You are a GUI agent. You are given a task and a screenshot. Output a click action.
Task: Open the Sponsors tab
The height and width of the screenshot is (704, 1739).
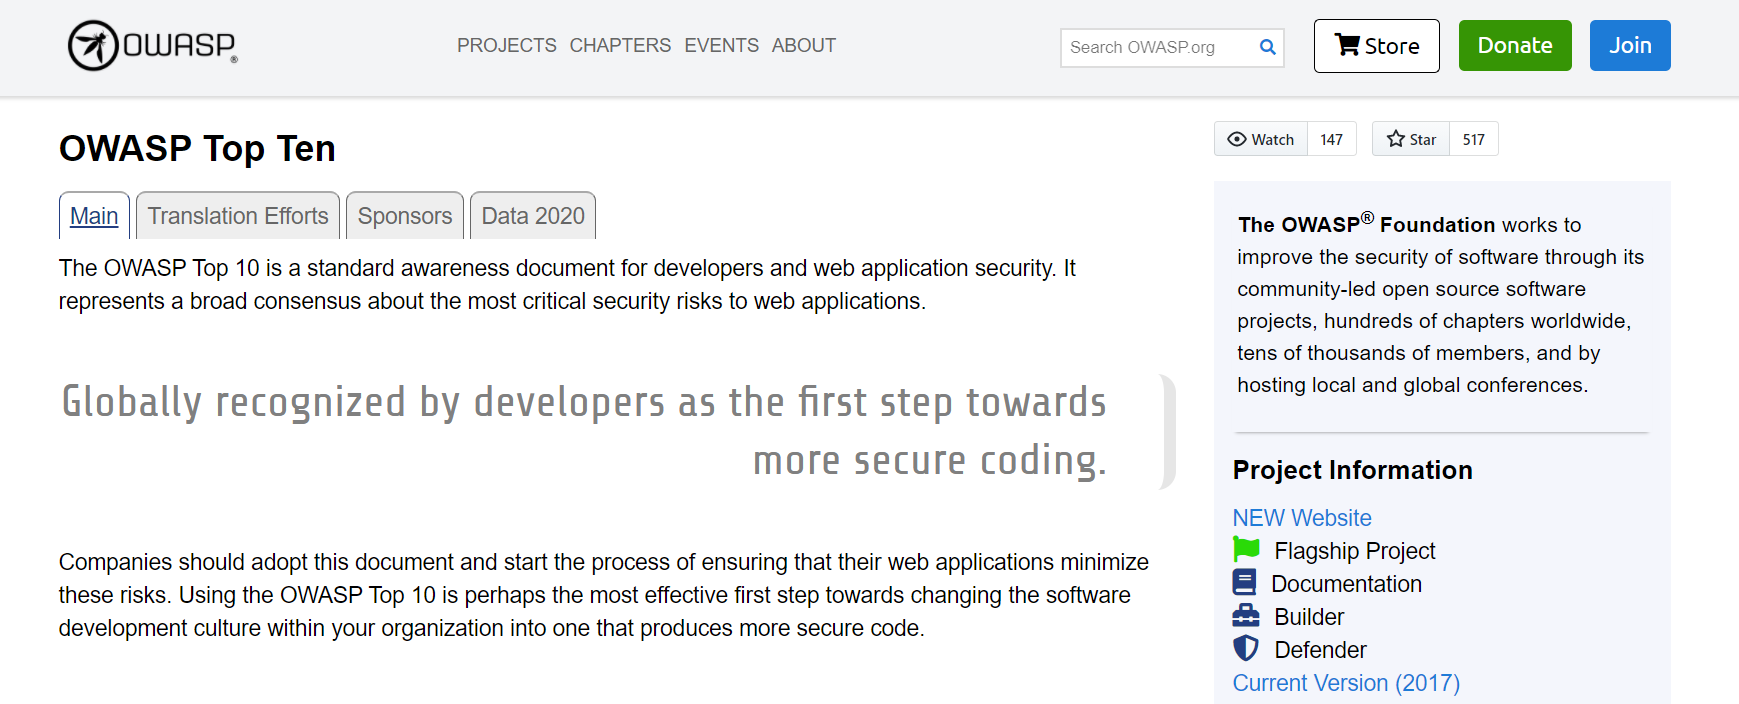coord(405,216)
